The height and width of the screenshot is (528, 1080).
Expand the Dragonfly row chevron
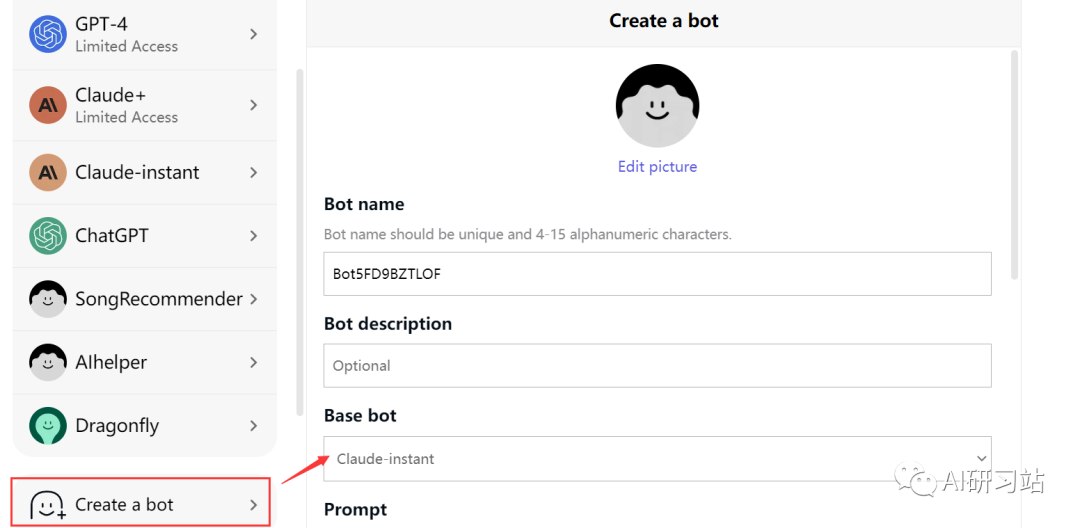point(253,425)
